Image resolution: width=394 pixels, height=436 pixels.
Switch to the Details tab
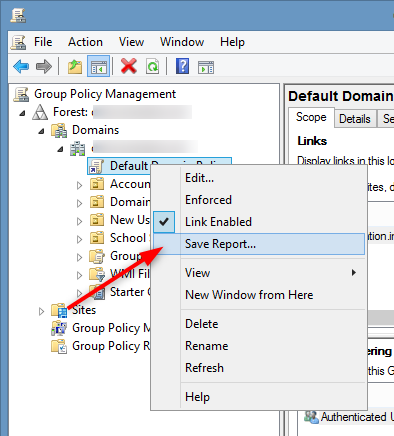[355, 119]
